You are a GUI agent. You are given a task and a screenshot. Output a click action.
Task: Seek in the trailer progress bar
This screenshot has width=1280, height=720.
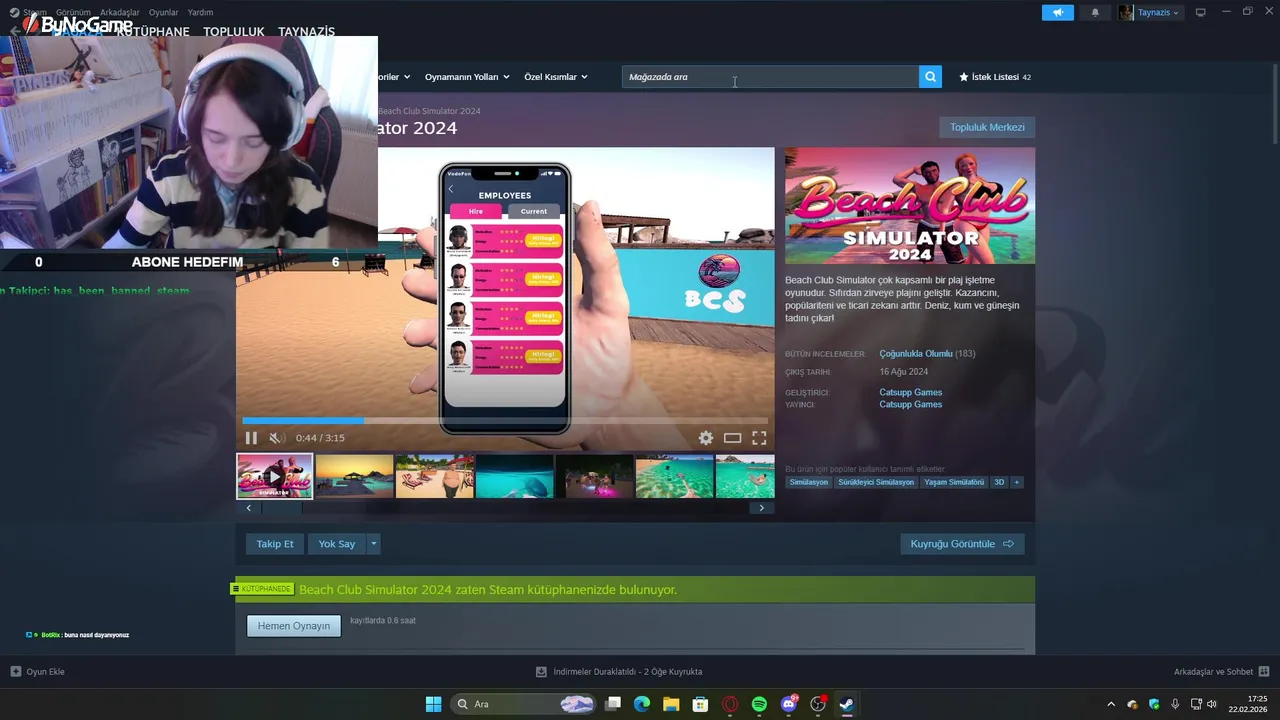[505, 421]
